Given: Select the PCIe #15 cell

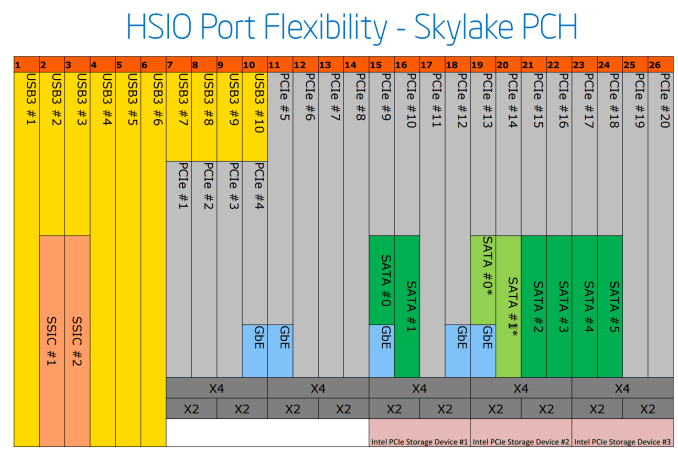Looking at the screenshot, I should coord(534,154).
